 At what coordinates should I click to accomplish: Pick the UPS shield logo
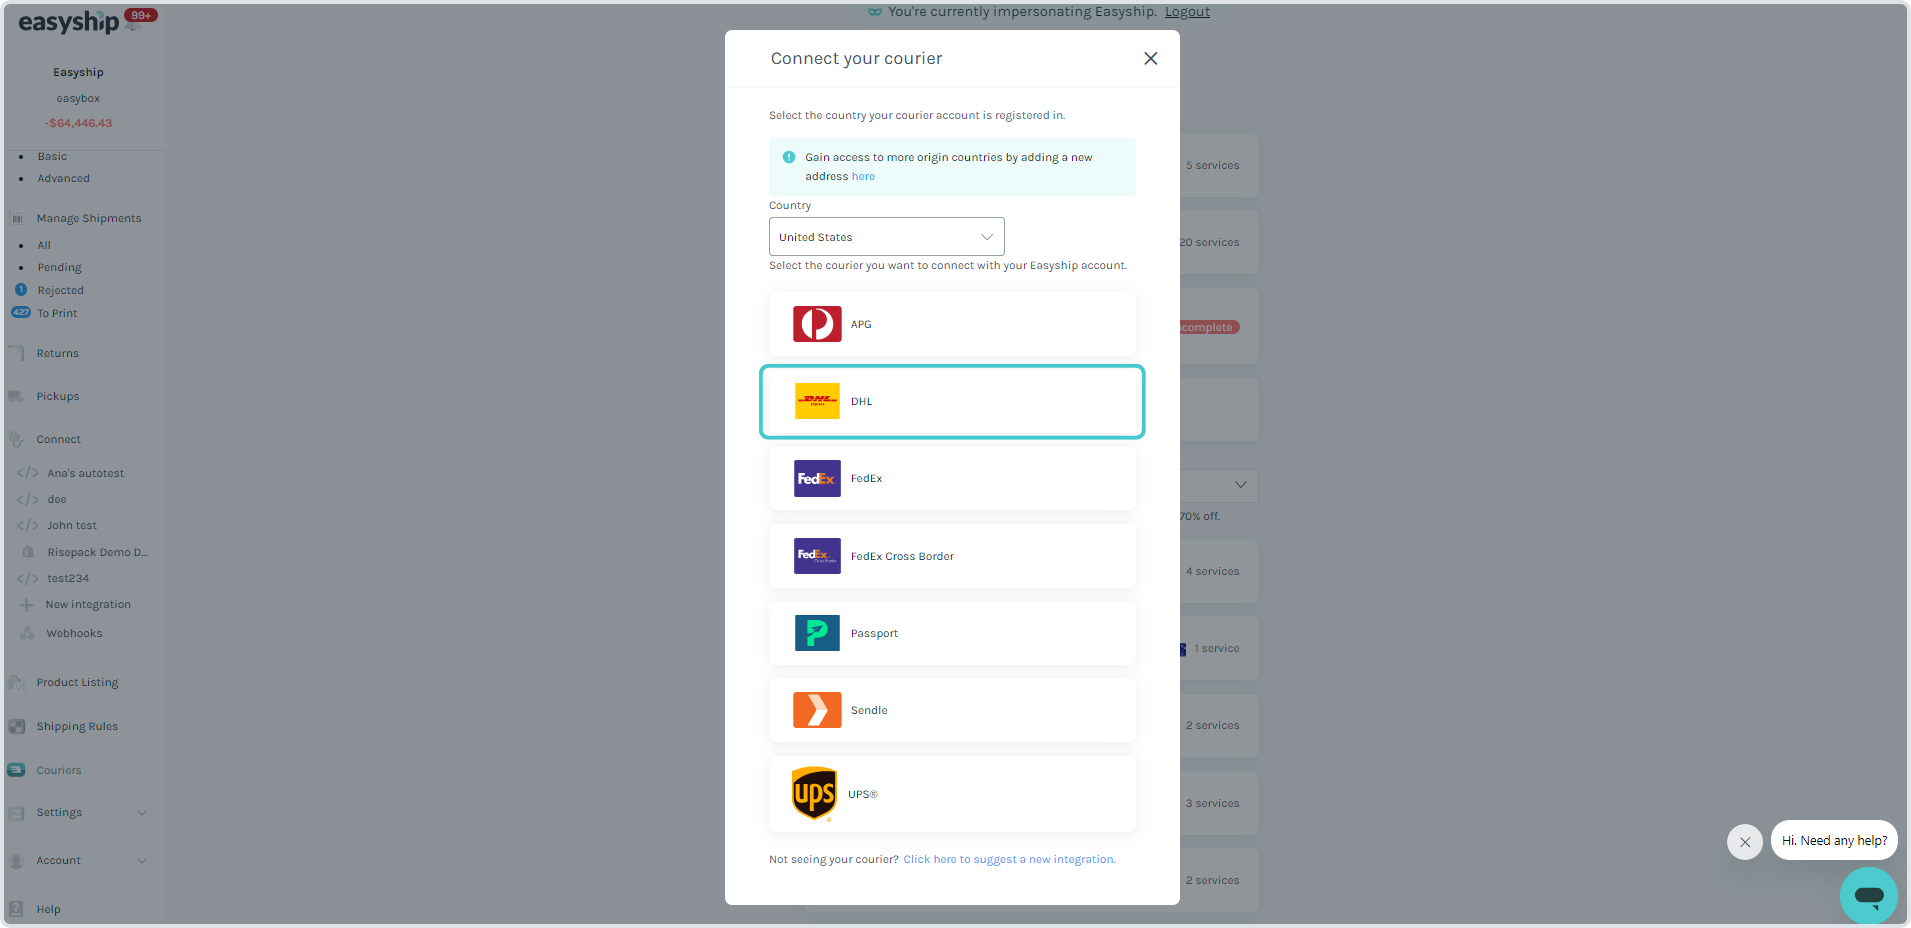[x=814, y=794]
